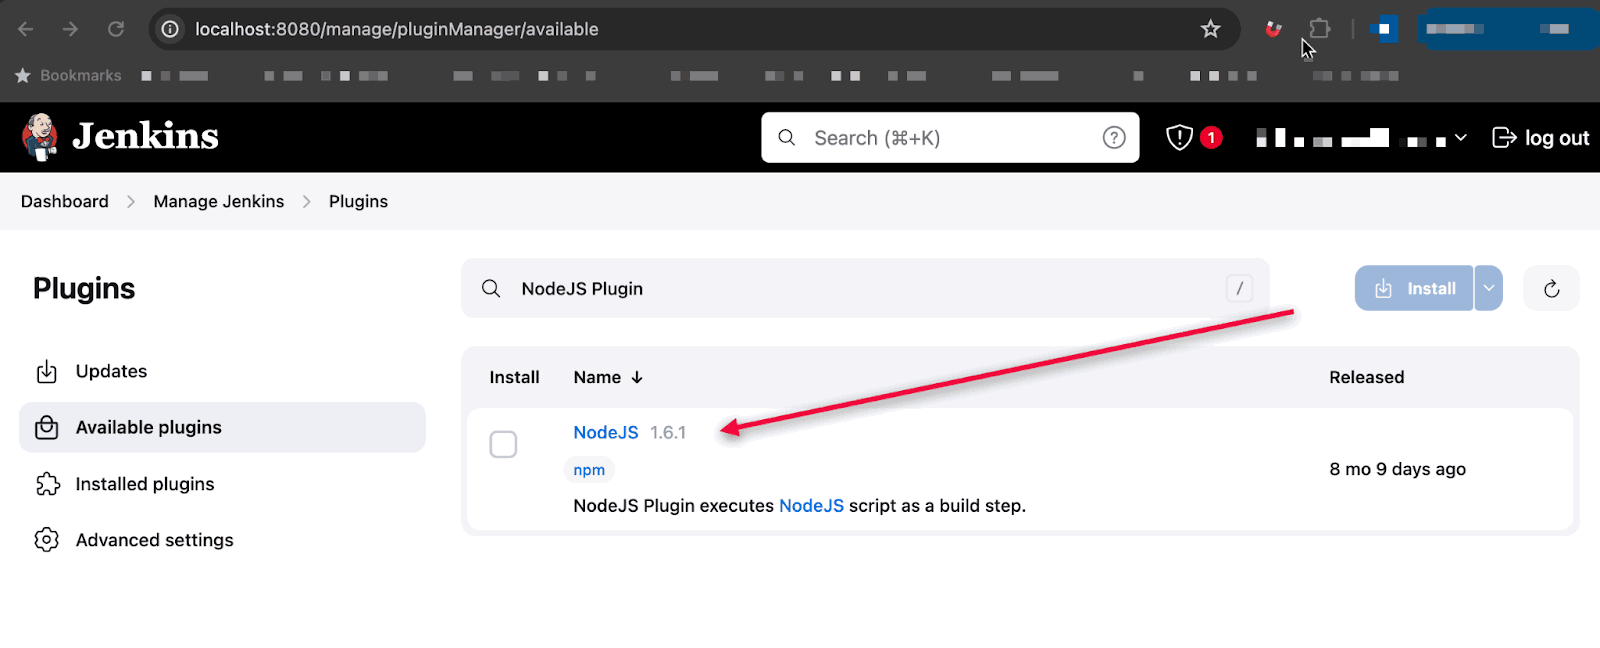Click the 8 mo 9 days ago text

click(1397, 469)
